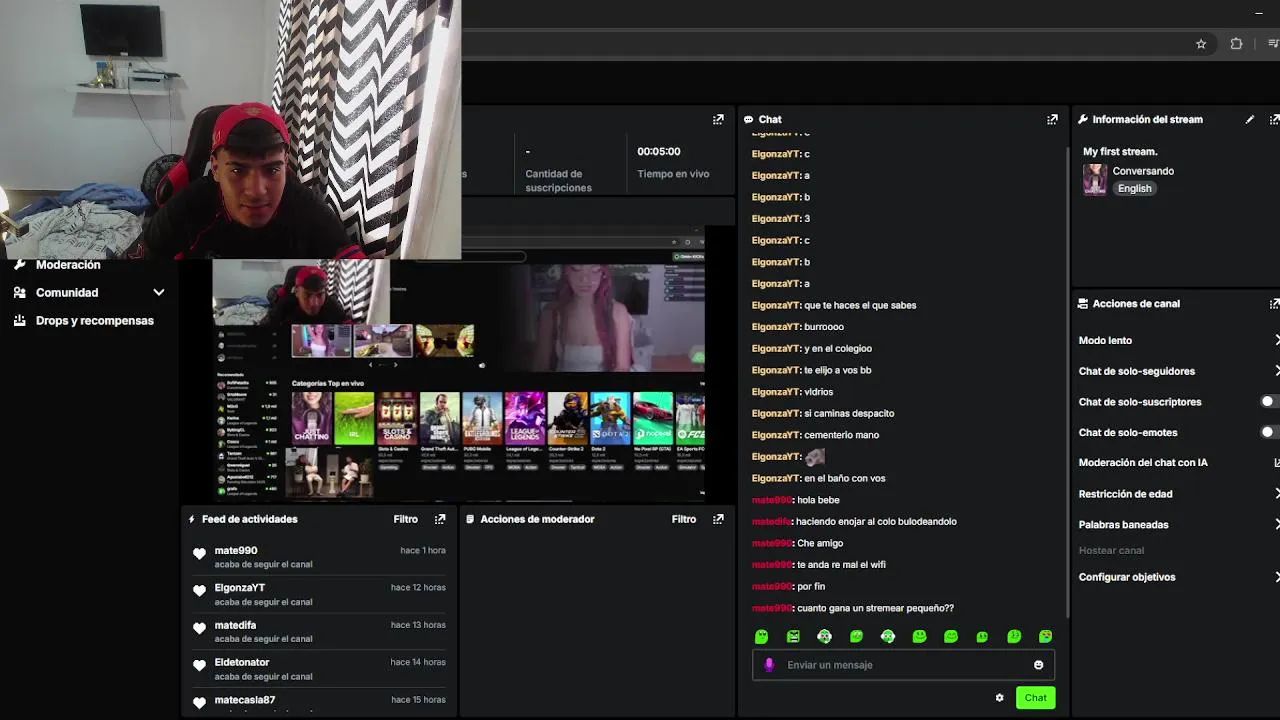Go to Moderación in sidebar

pos(68,265)
